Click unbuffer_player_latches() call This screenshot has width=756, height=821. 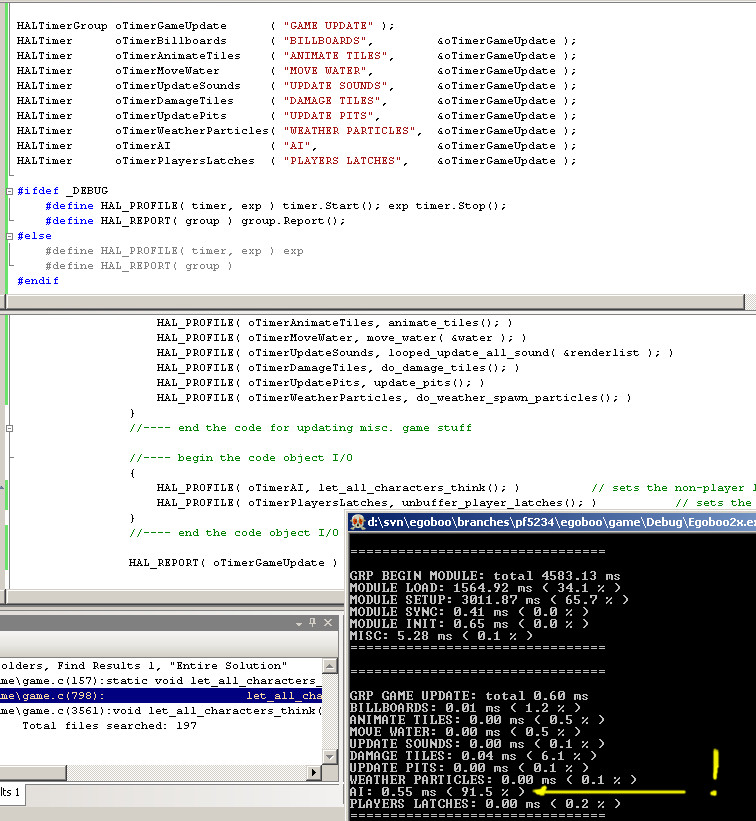493,503
